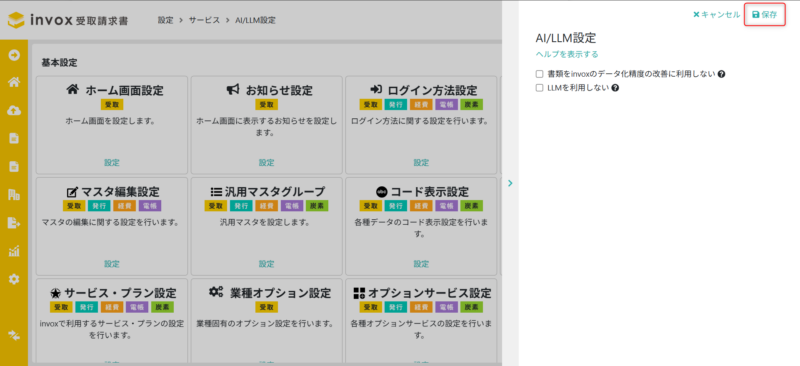Open 設定 link on 汎用マスタグループ card

tap(266, 264)
